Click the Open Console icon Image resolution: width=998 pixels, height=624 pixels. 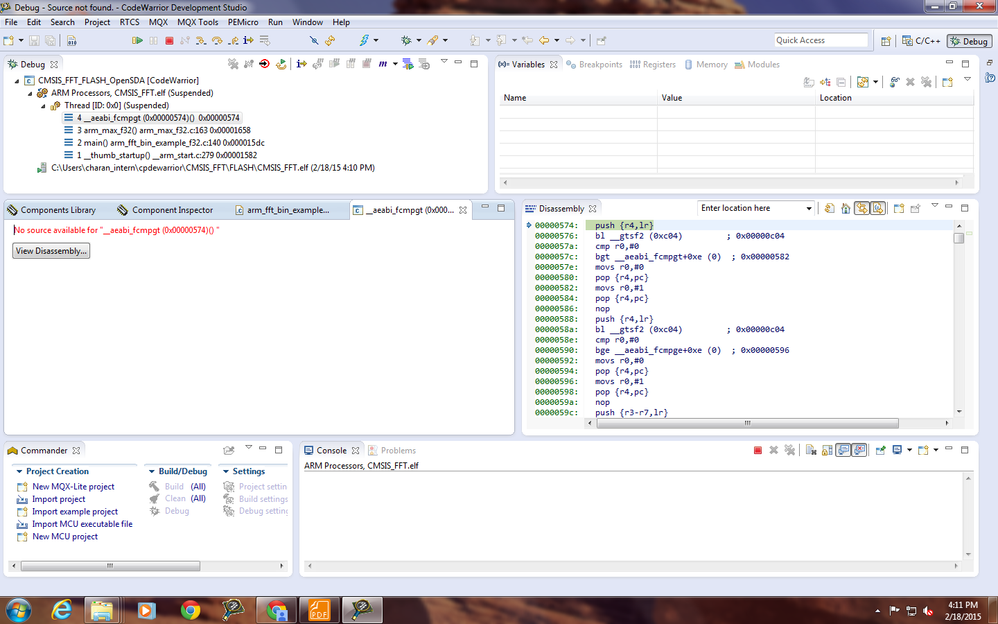coord(923,450)
